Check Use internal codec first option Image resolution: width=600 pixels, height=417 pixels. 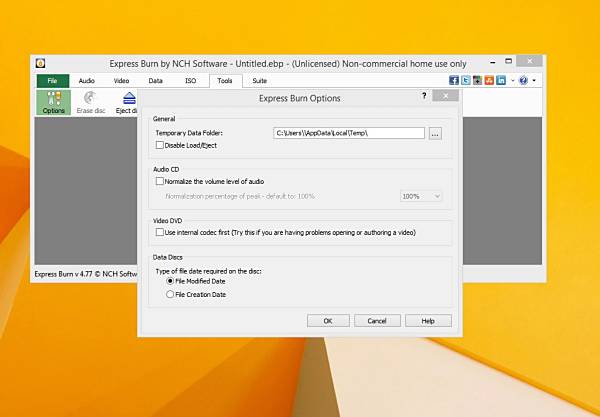click(x=160, y=232)
